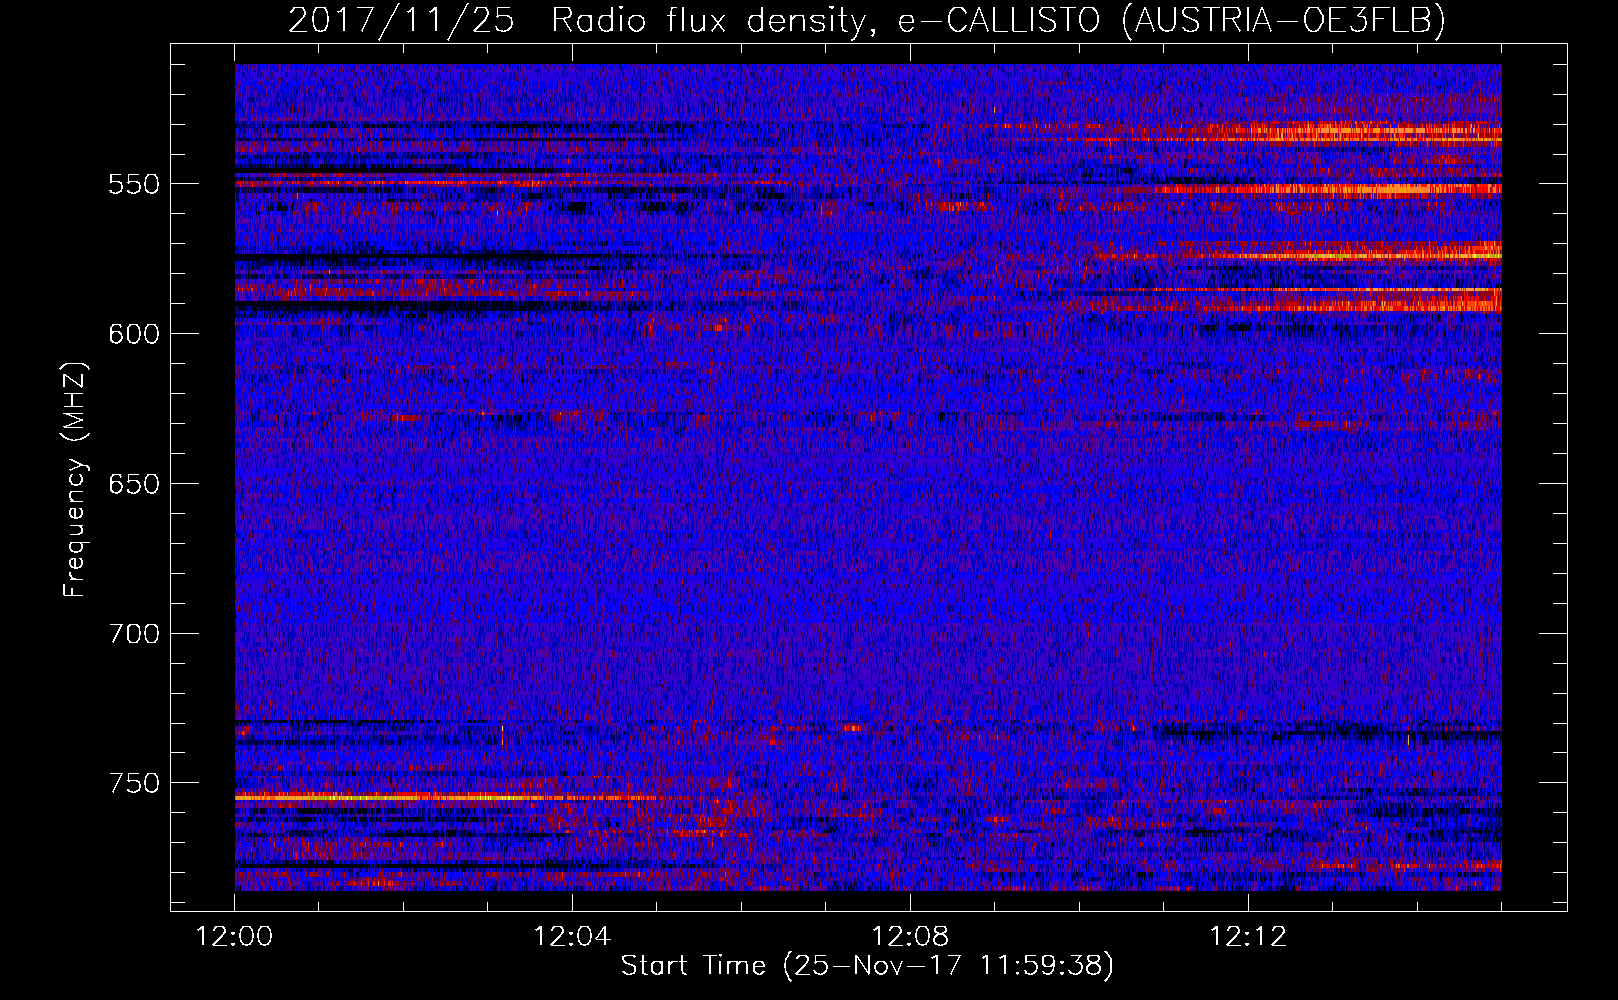Click the 12:12 time tick label
The height and width of the screenshot is (1000, 1618).
(1248, 936)
